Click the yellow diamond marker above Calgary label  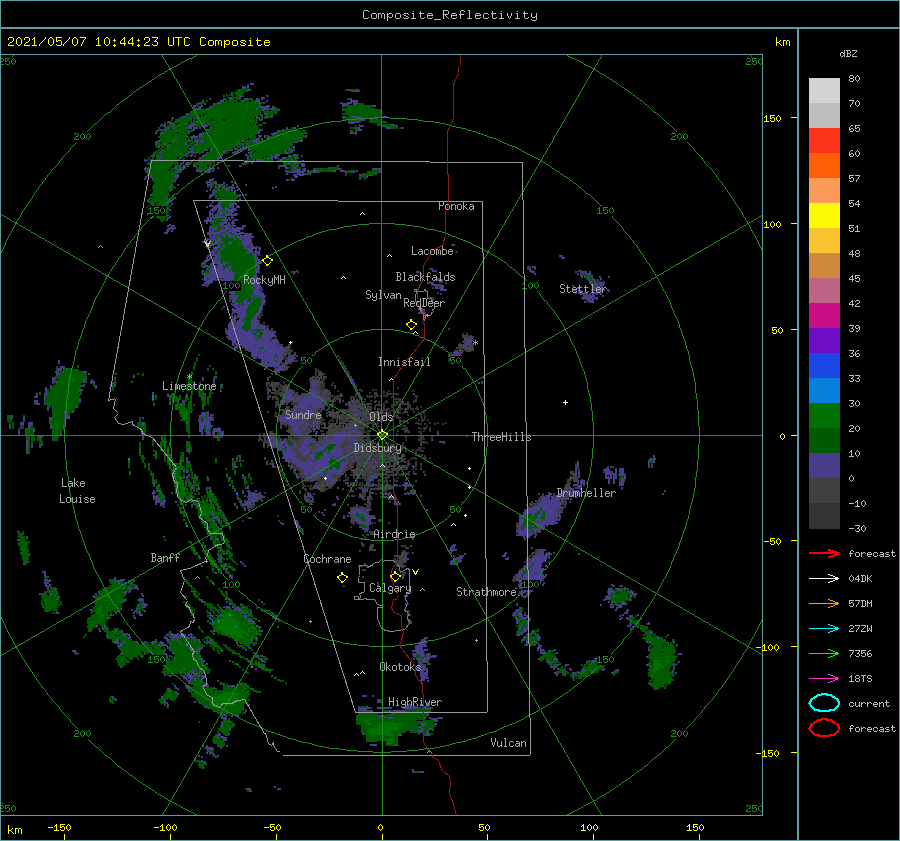(395, 576)
